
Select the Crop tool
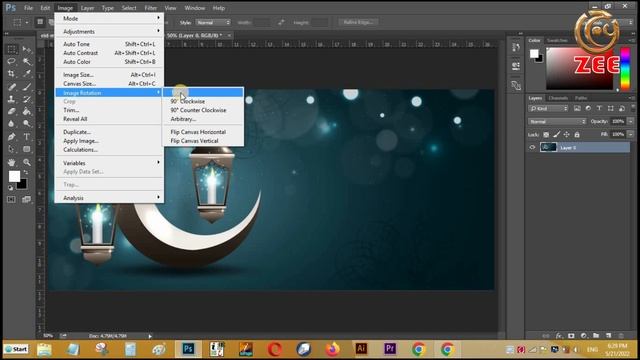(12, 74)
